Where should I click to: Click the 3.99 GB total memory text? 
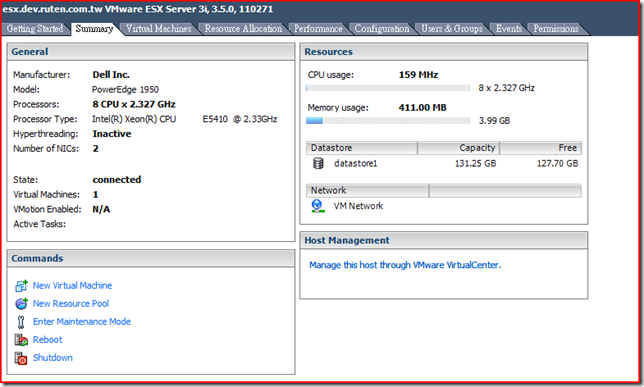[494, 121]
